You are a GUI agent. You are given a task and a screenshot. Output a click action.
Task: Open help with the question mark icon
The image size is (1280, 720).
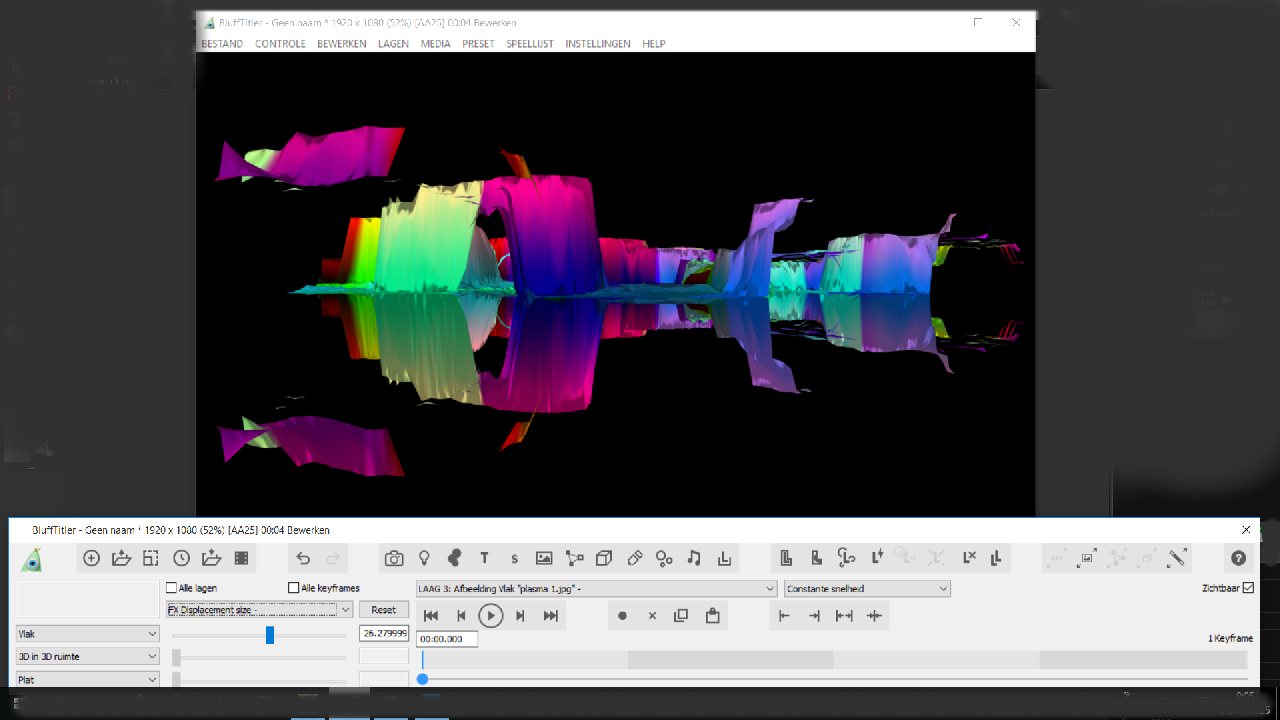[x=1238, y=559]
